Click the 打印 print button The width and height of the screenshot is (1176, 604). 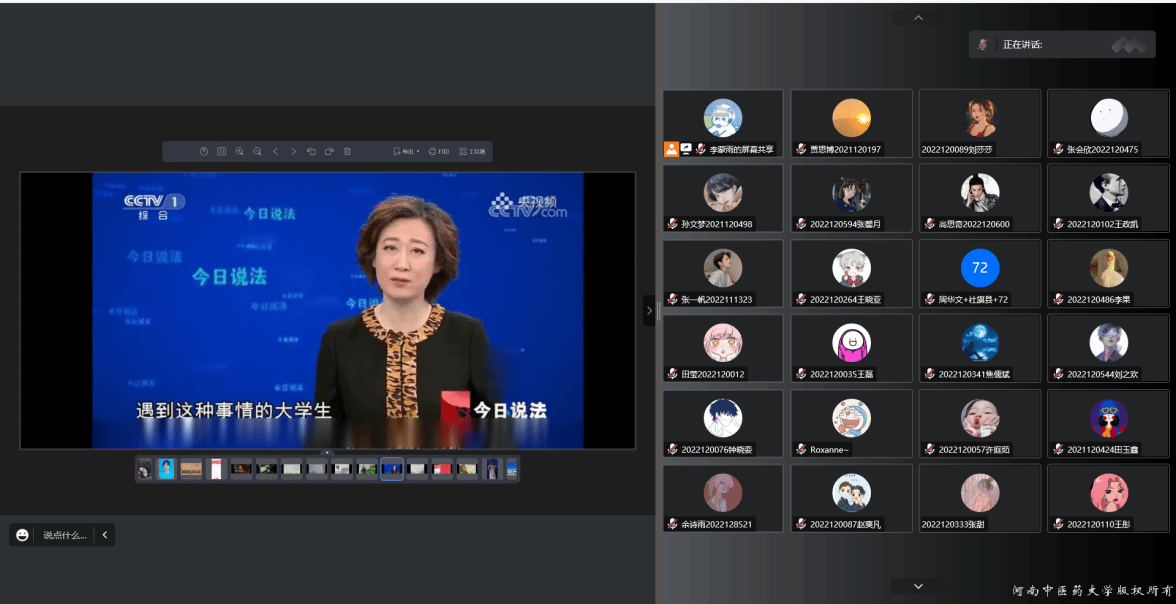(439, 151)
